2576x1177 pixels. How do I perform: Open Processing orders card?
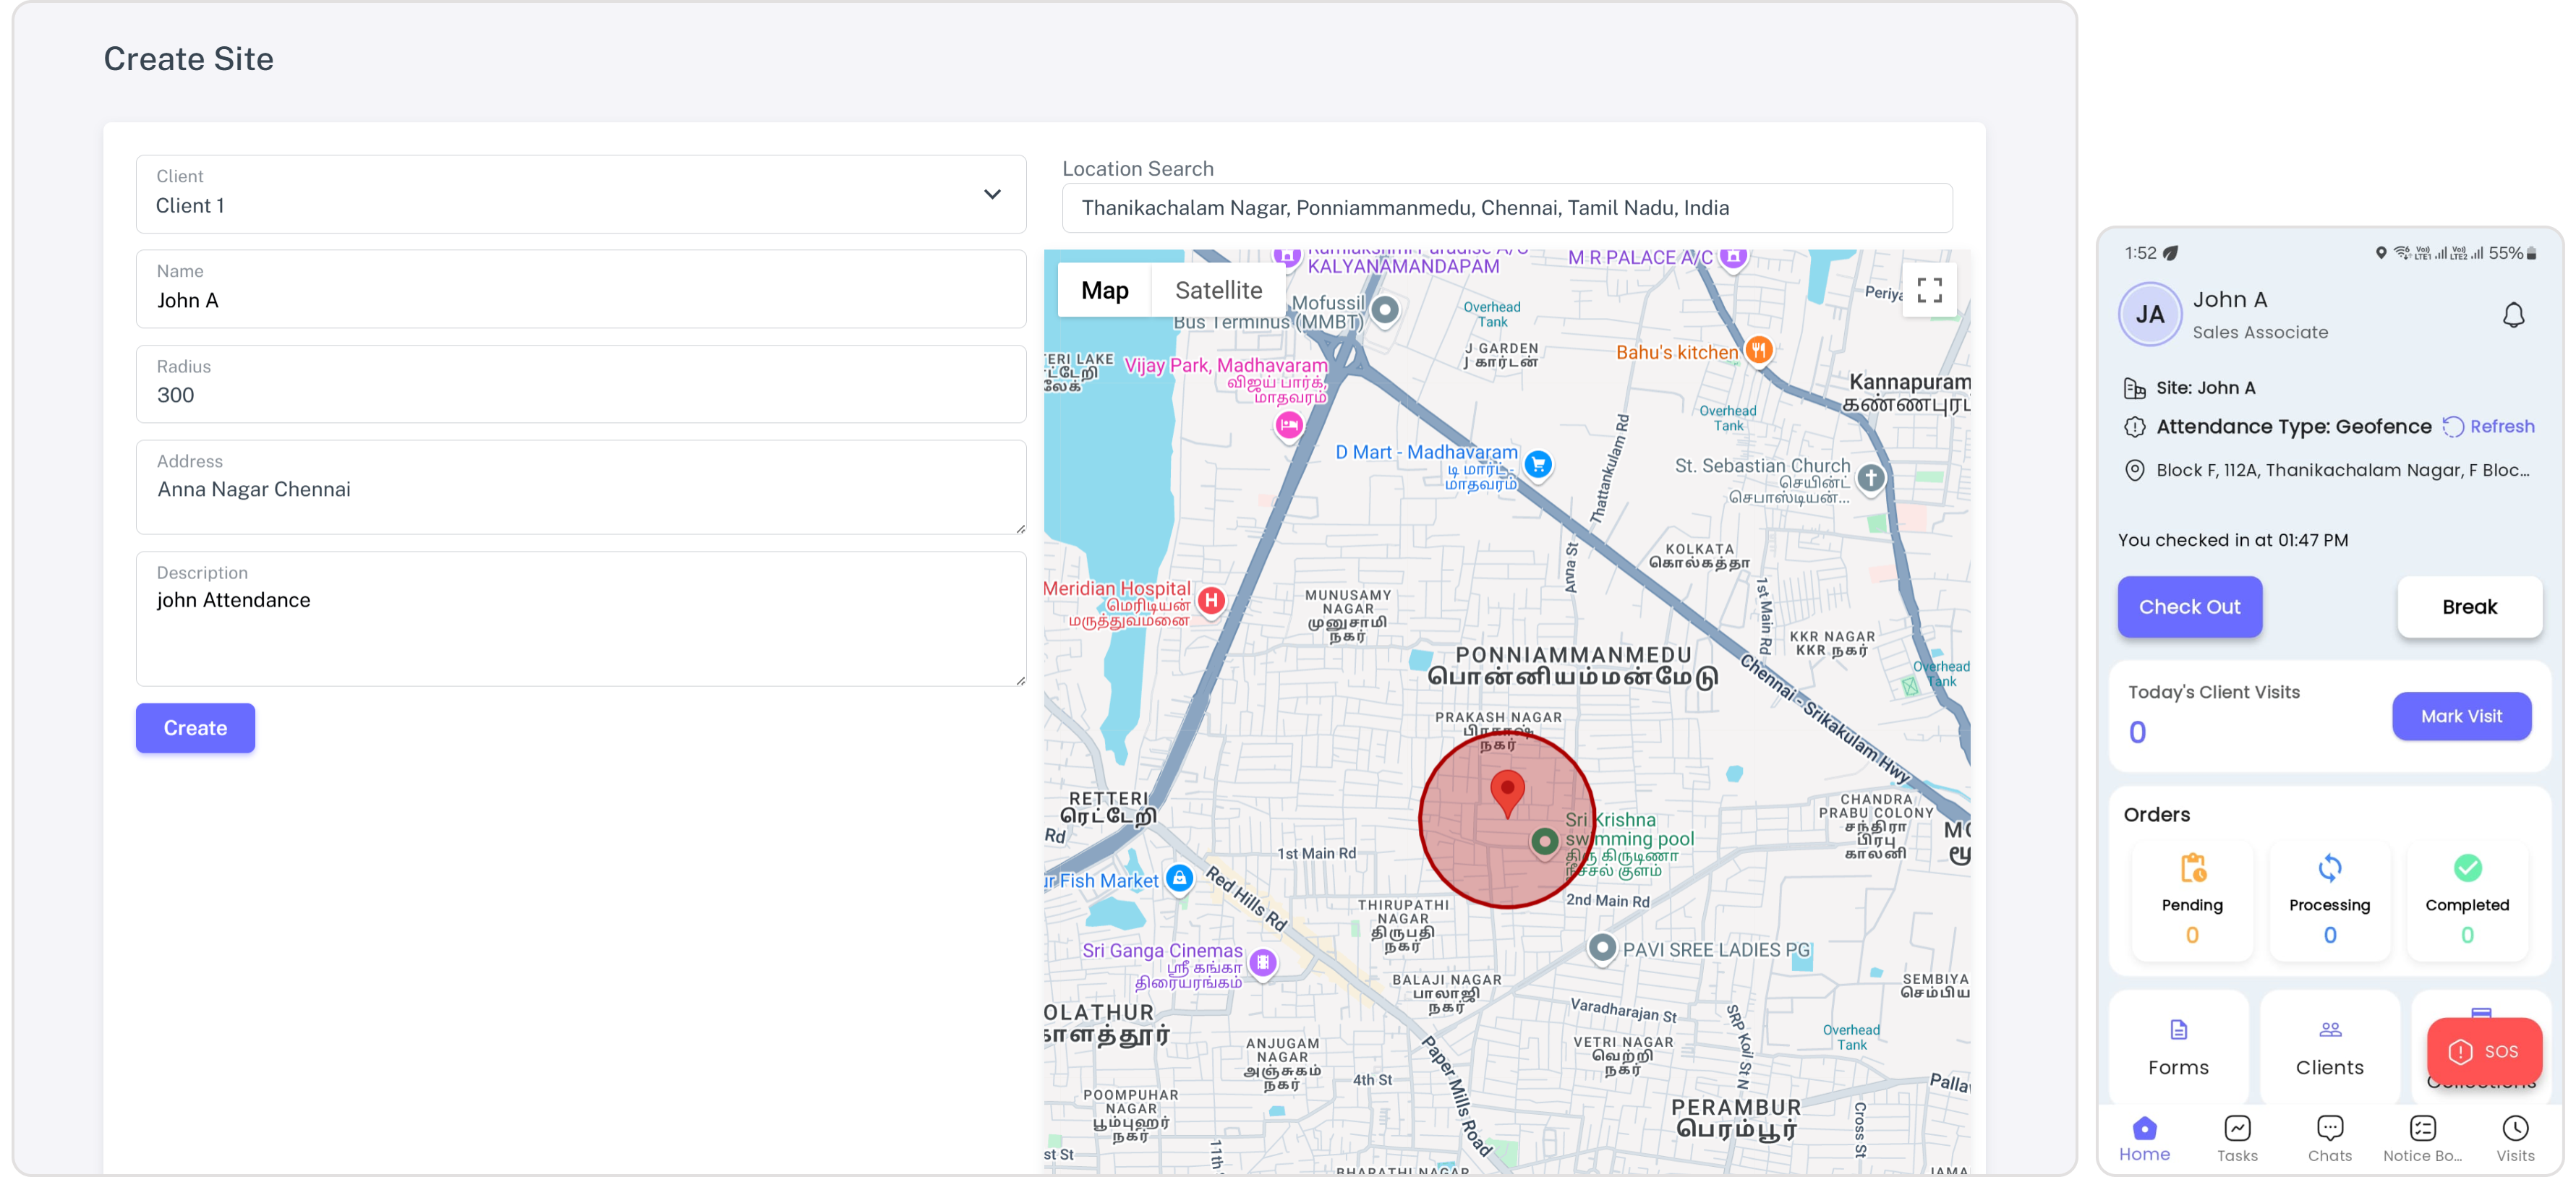[x=2329, y=901]
